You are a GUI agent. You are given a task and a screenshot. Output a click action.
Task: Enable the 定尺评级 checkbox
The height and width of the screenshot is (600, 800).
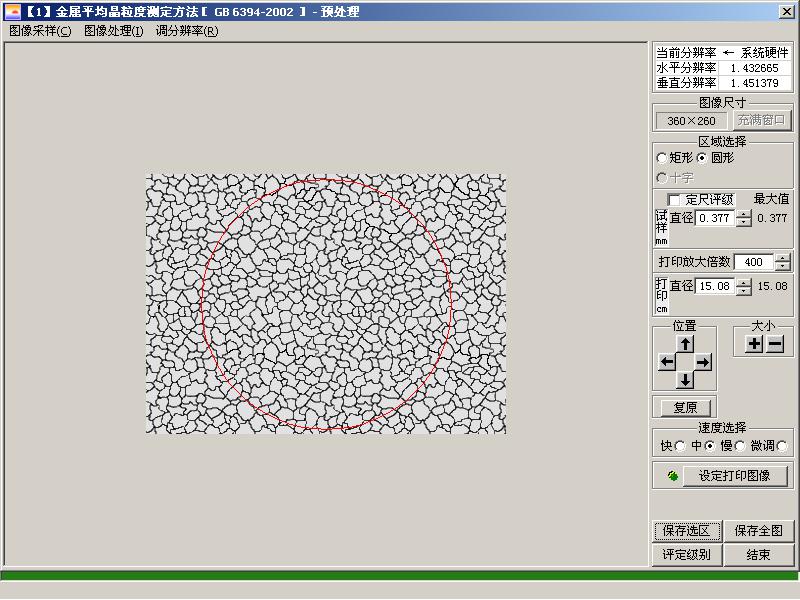coord(674,200)
